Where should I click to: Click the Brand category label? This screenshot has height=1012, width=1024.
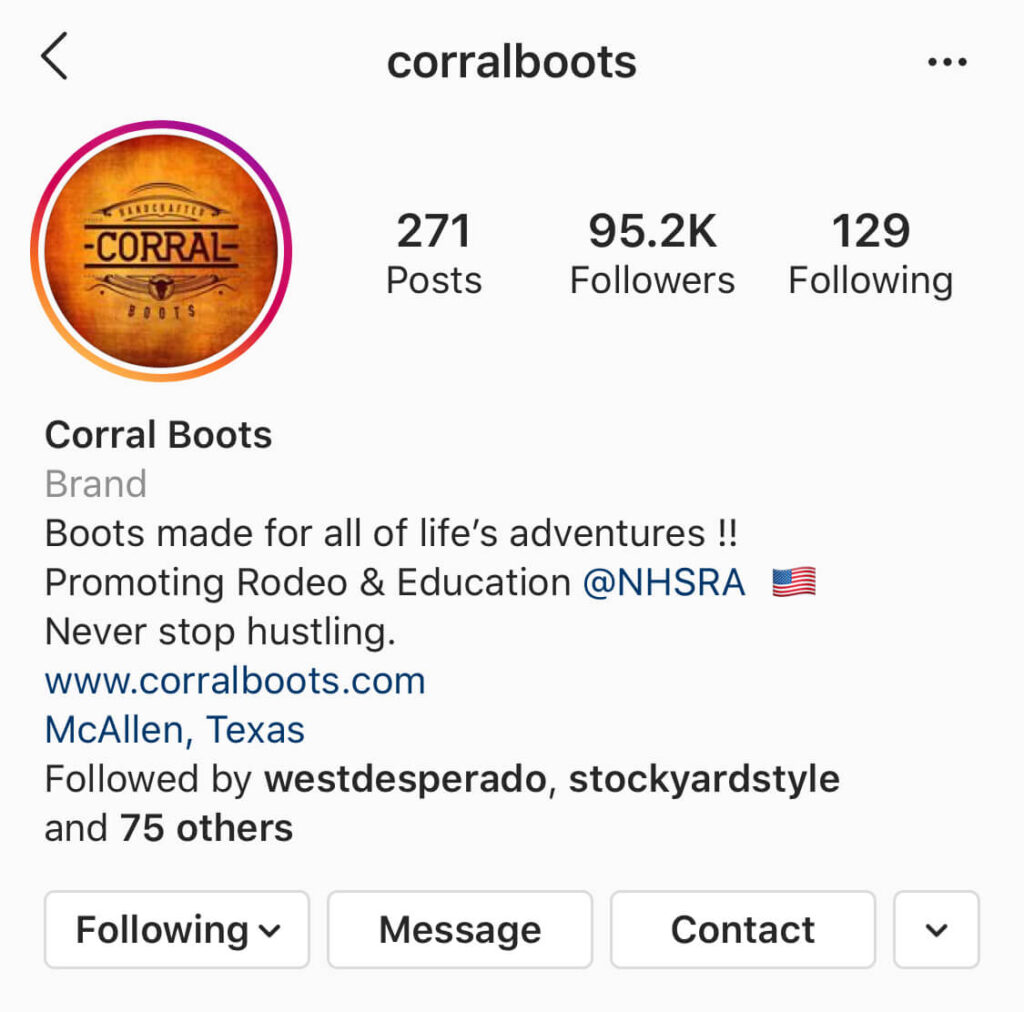(x=95, y=484)
